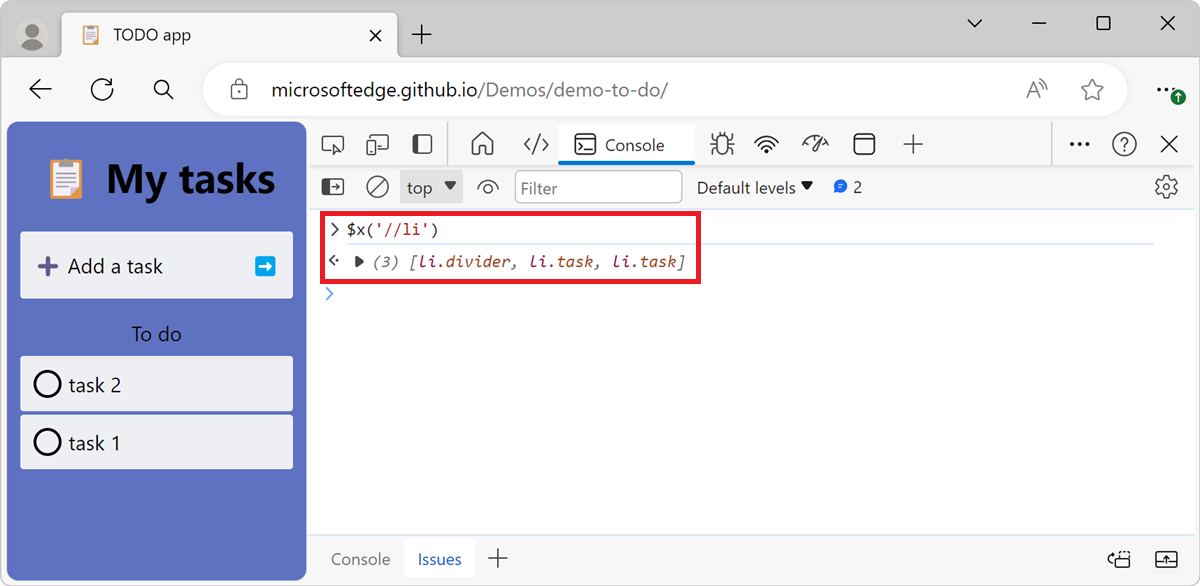Switch to the Issues tab

pos(439,559)
